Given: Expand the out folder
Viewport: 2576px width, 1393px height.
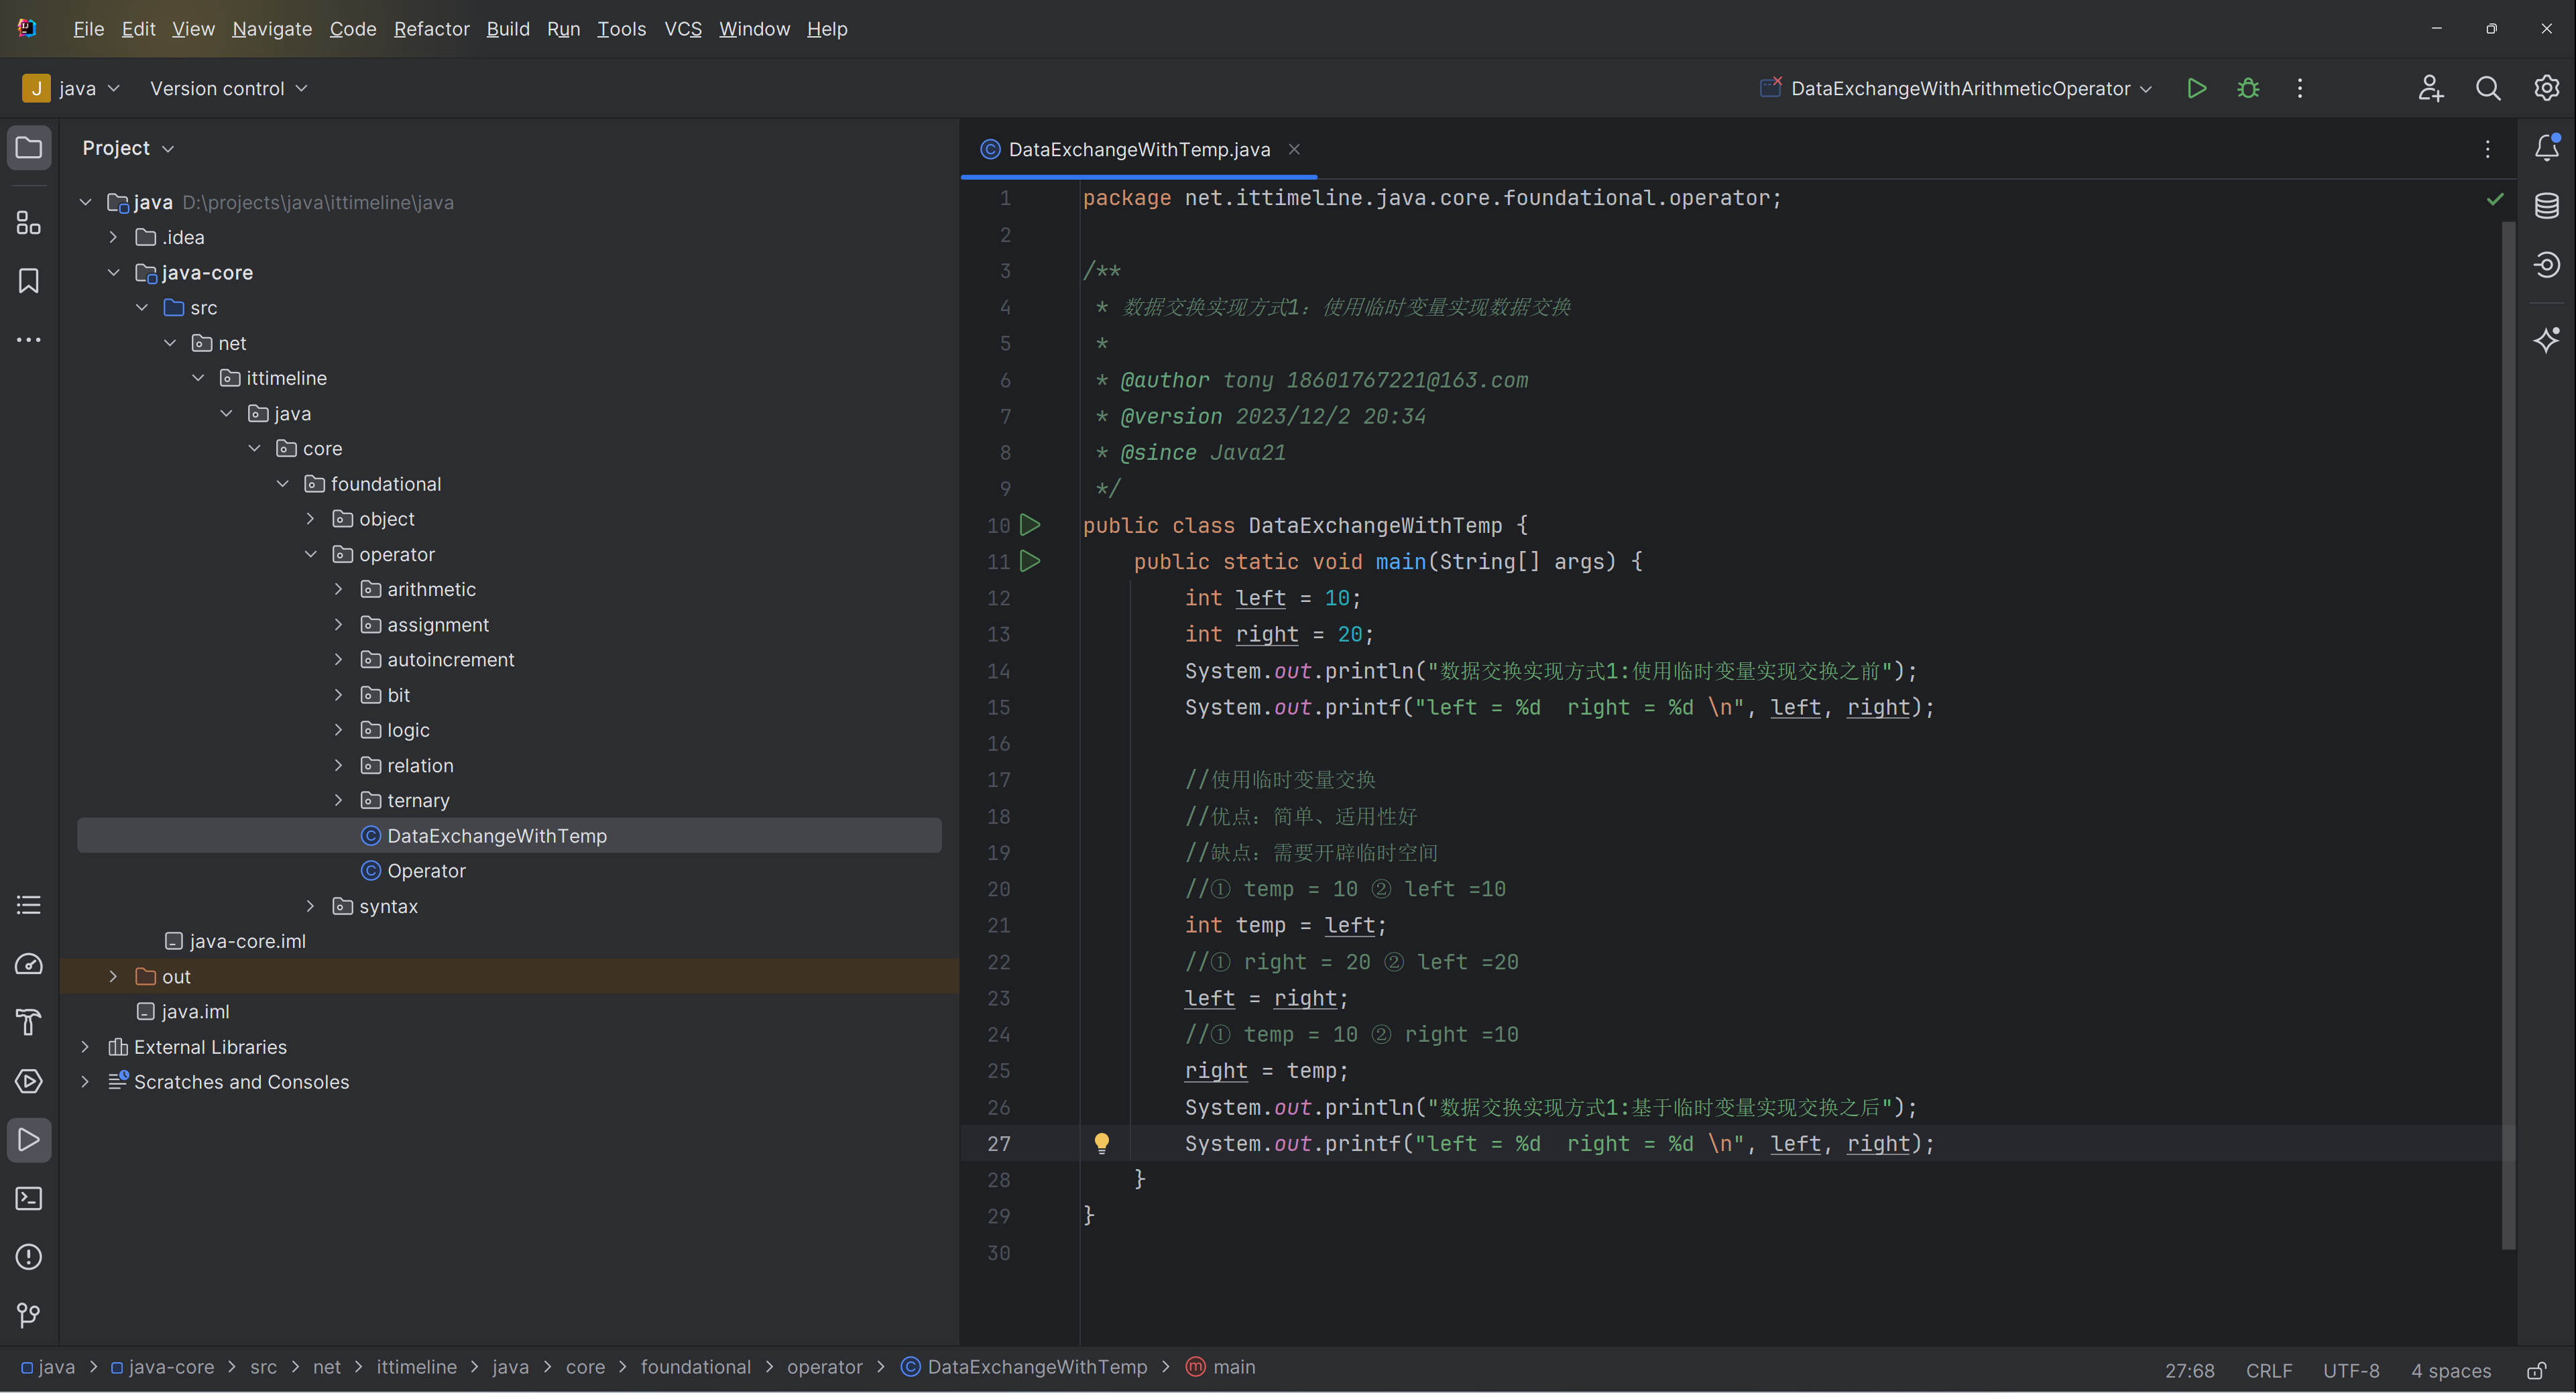Looking at the screenshot, I should click(113, 976).
